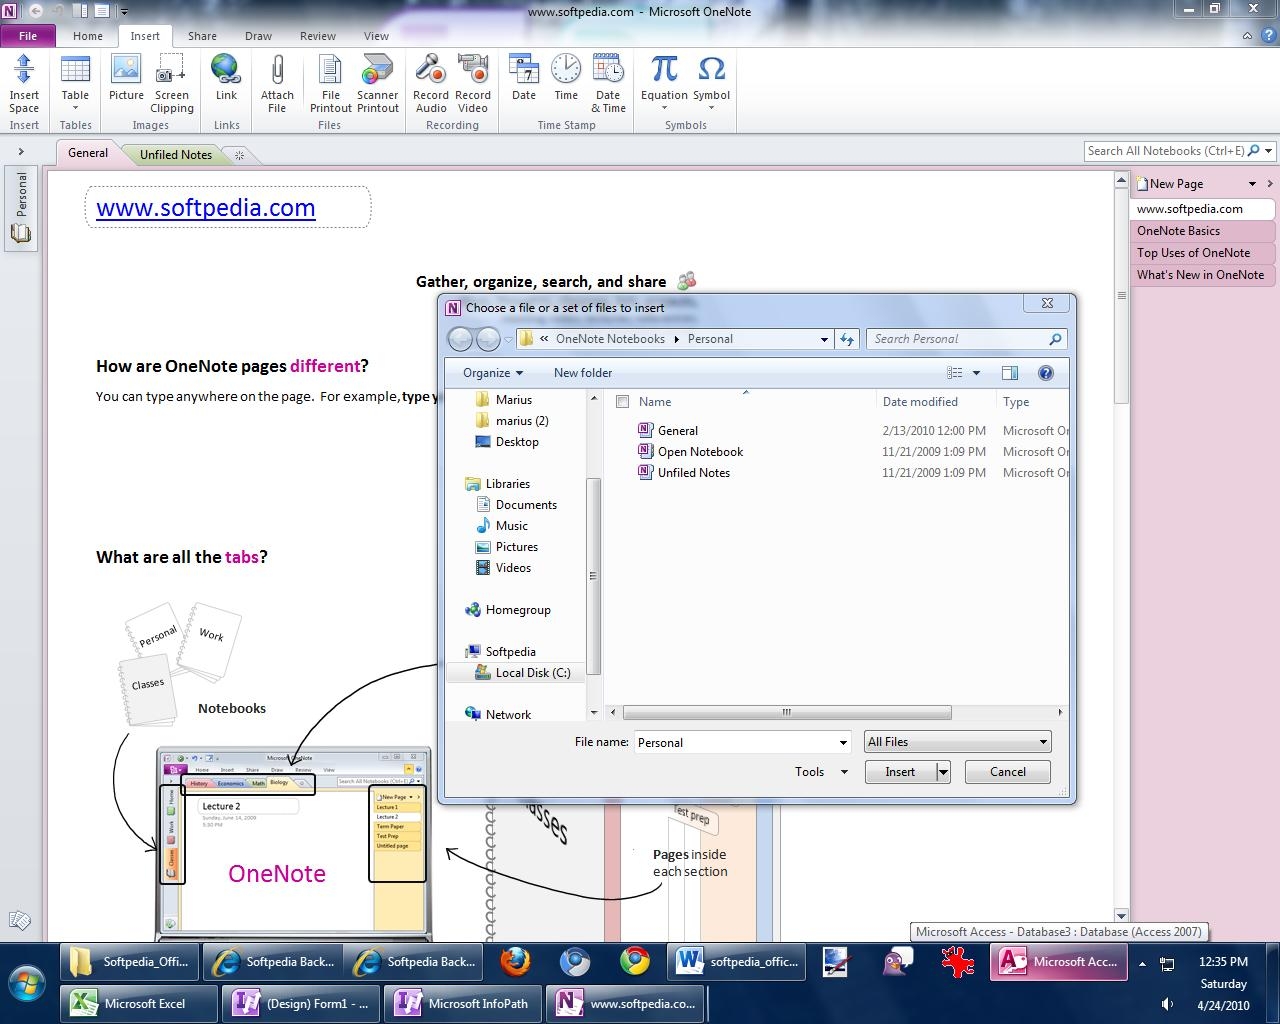Image resolution: width=1280 pixels, height=1024 pixels.
Task: Click the New folder button
Action: coord(582,373)
